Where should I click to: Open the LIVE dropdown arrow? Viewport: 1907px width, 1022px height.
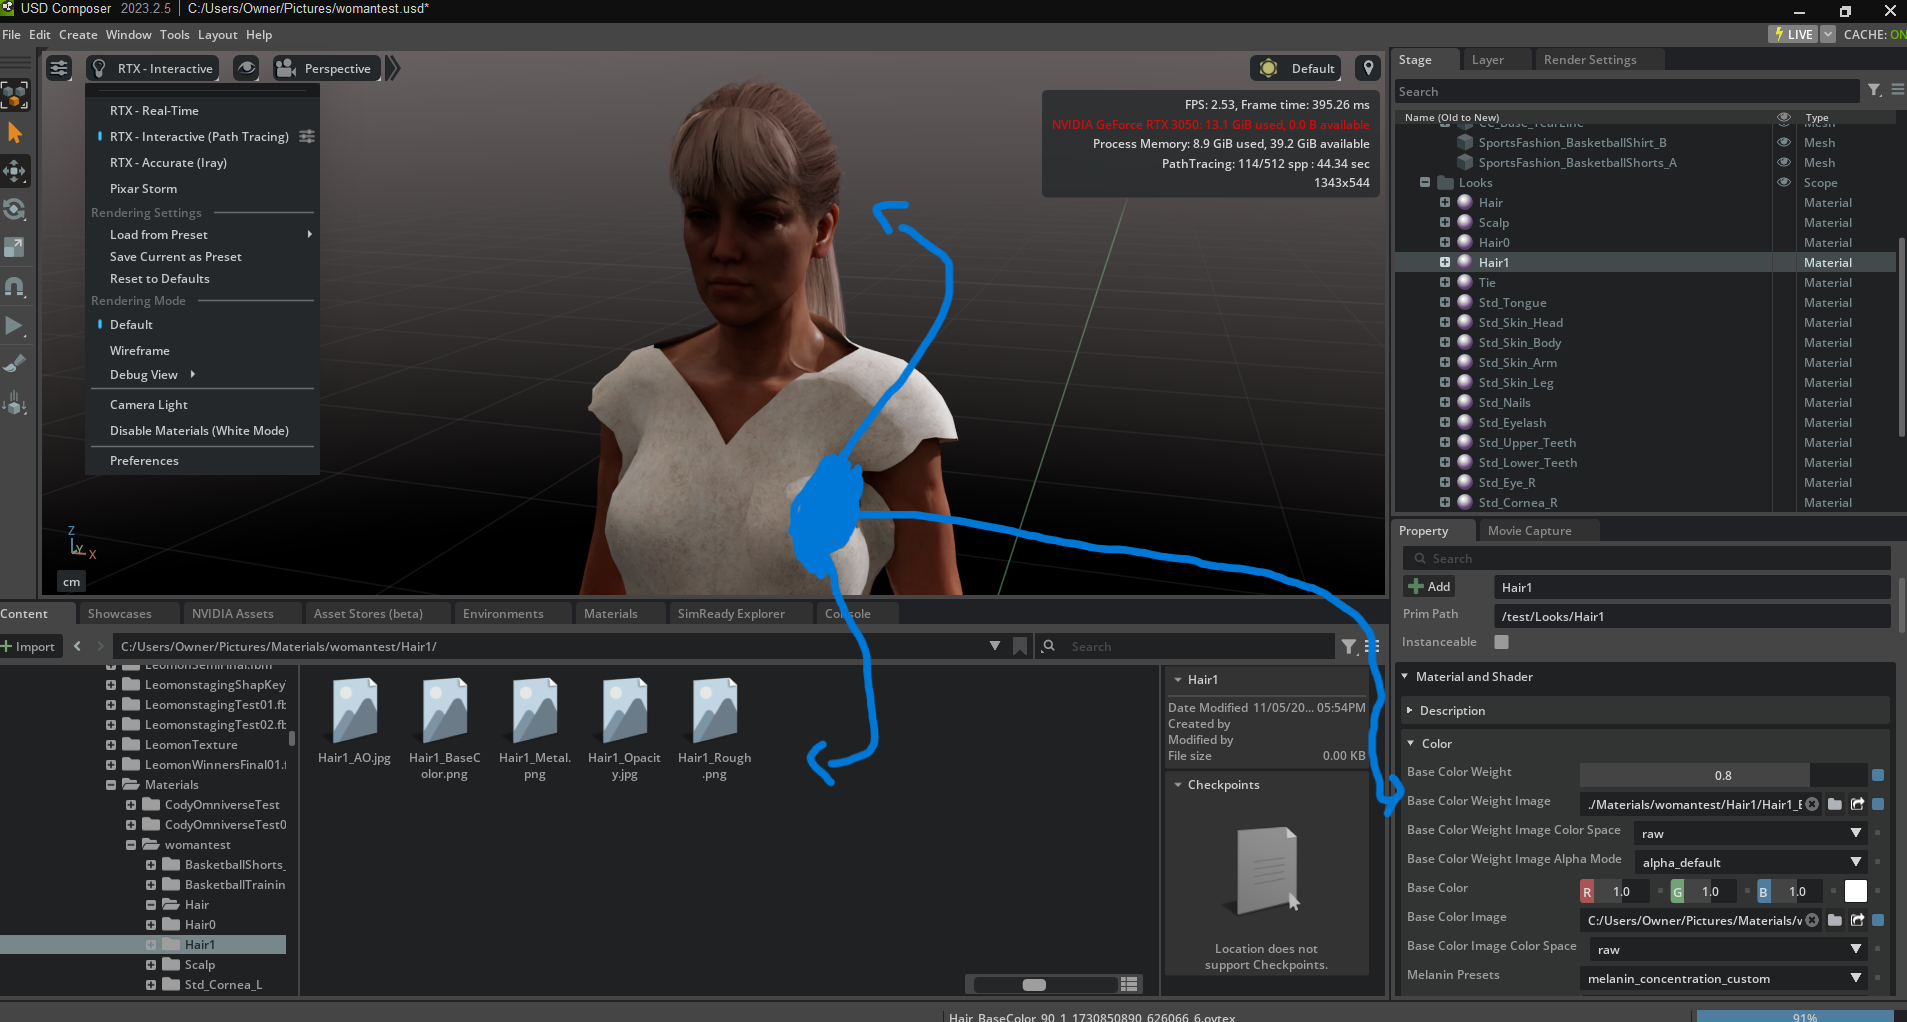1828,34
